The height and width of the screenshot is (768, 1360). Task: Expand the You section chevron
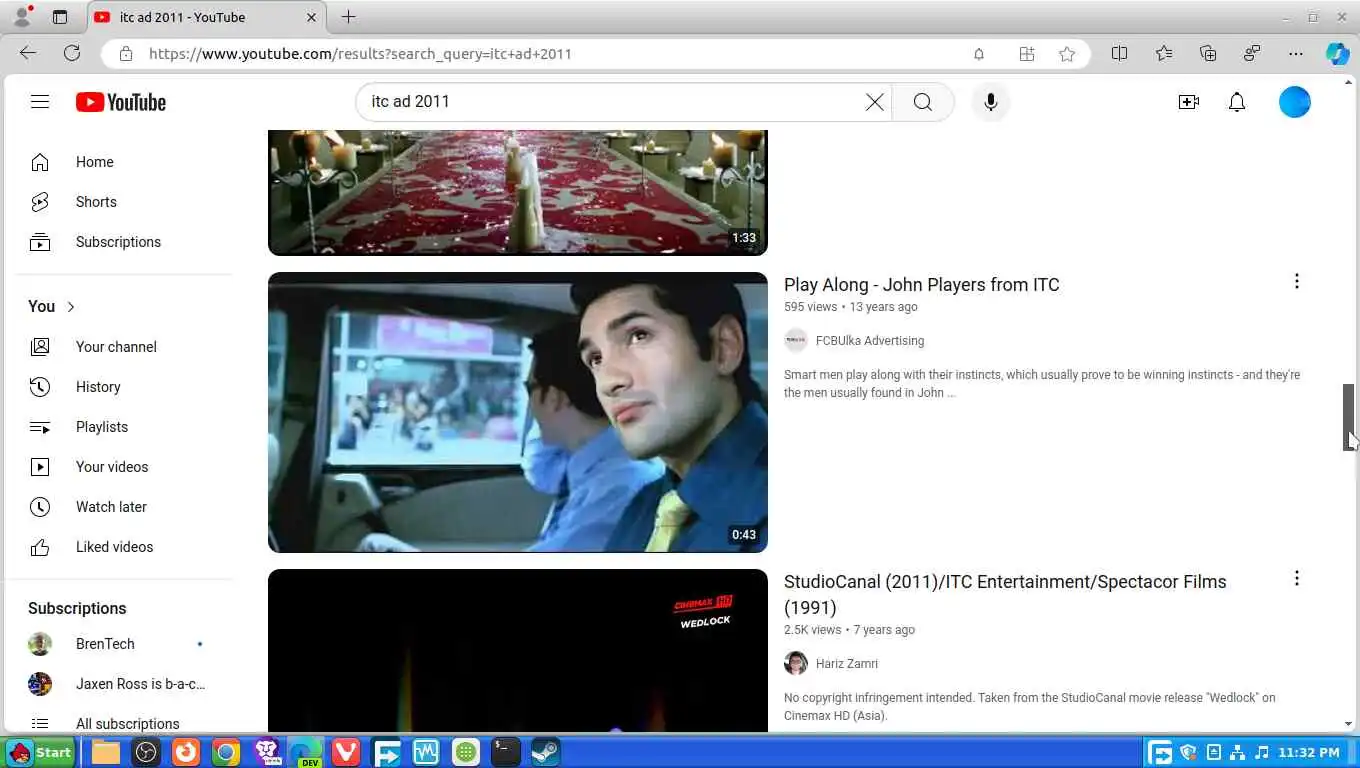coord(71,307)
